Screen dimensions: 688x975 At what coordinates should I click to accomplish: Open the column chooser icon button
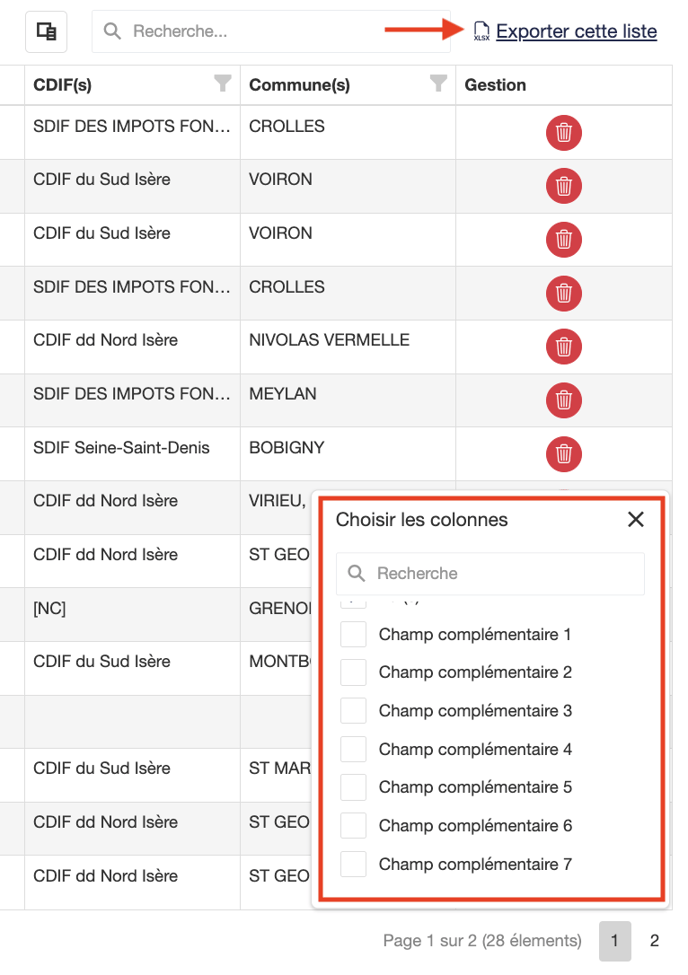(46, 32)
